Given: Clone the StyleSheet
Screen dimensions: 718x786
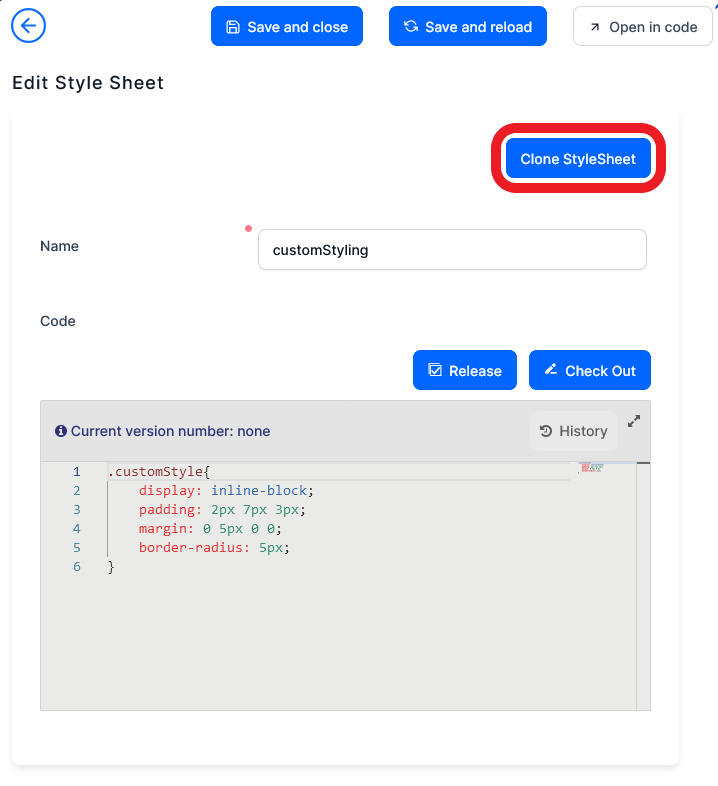Looking at the screenshot, I should pyautogui.click(x=578, y=159).
